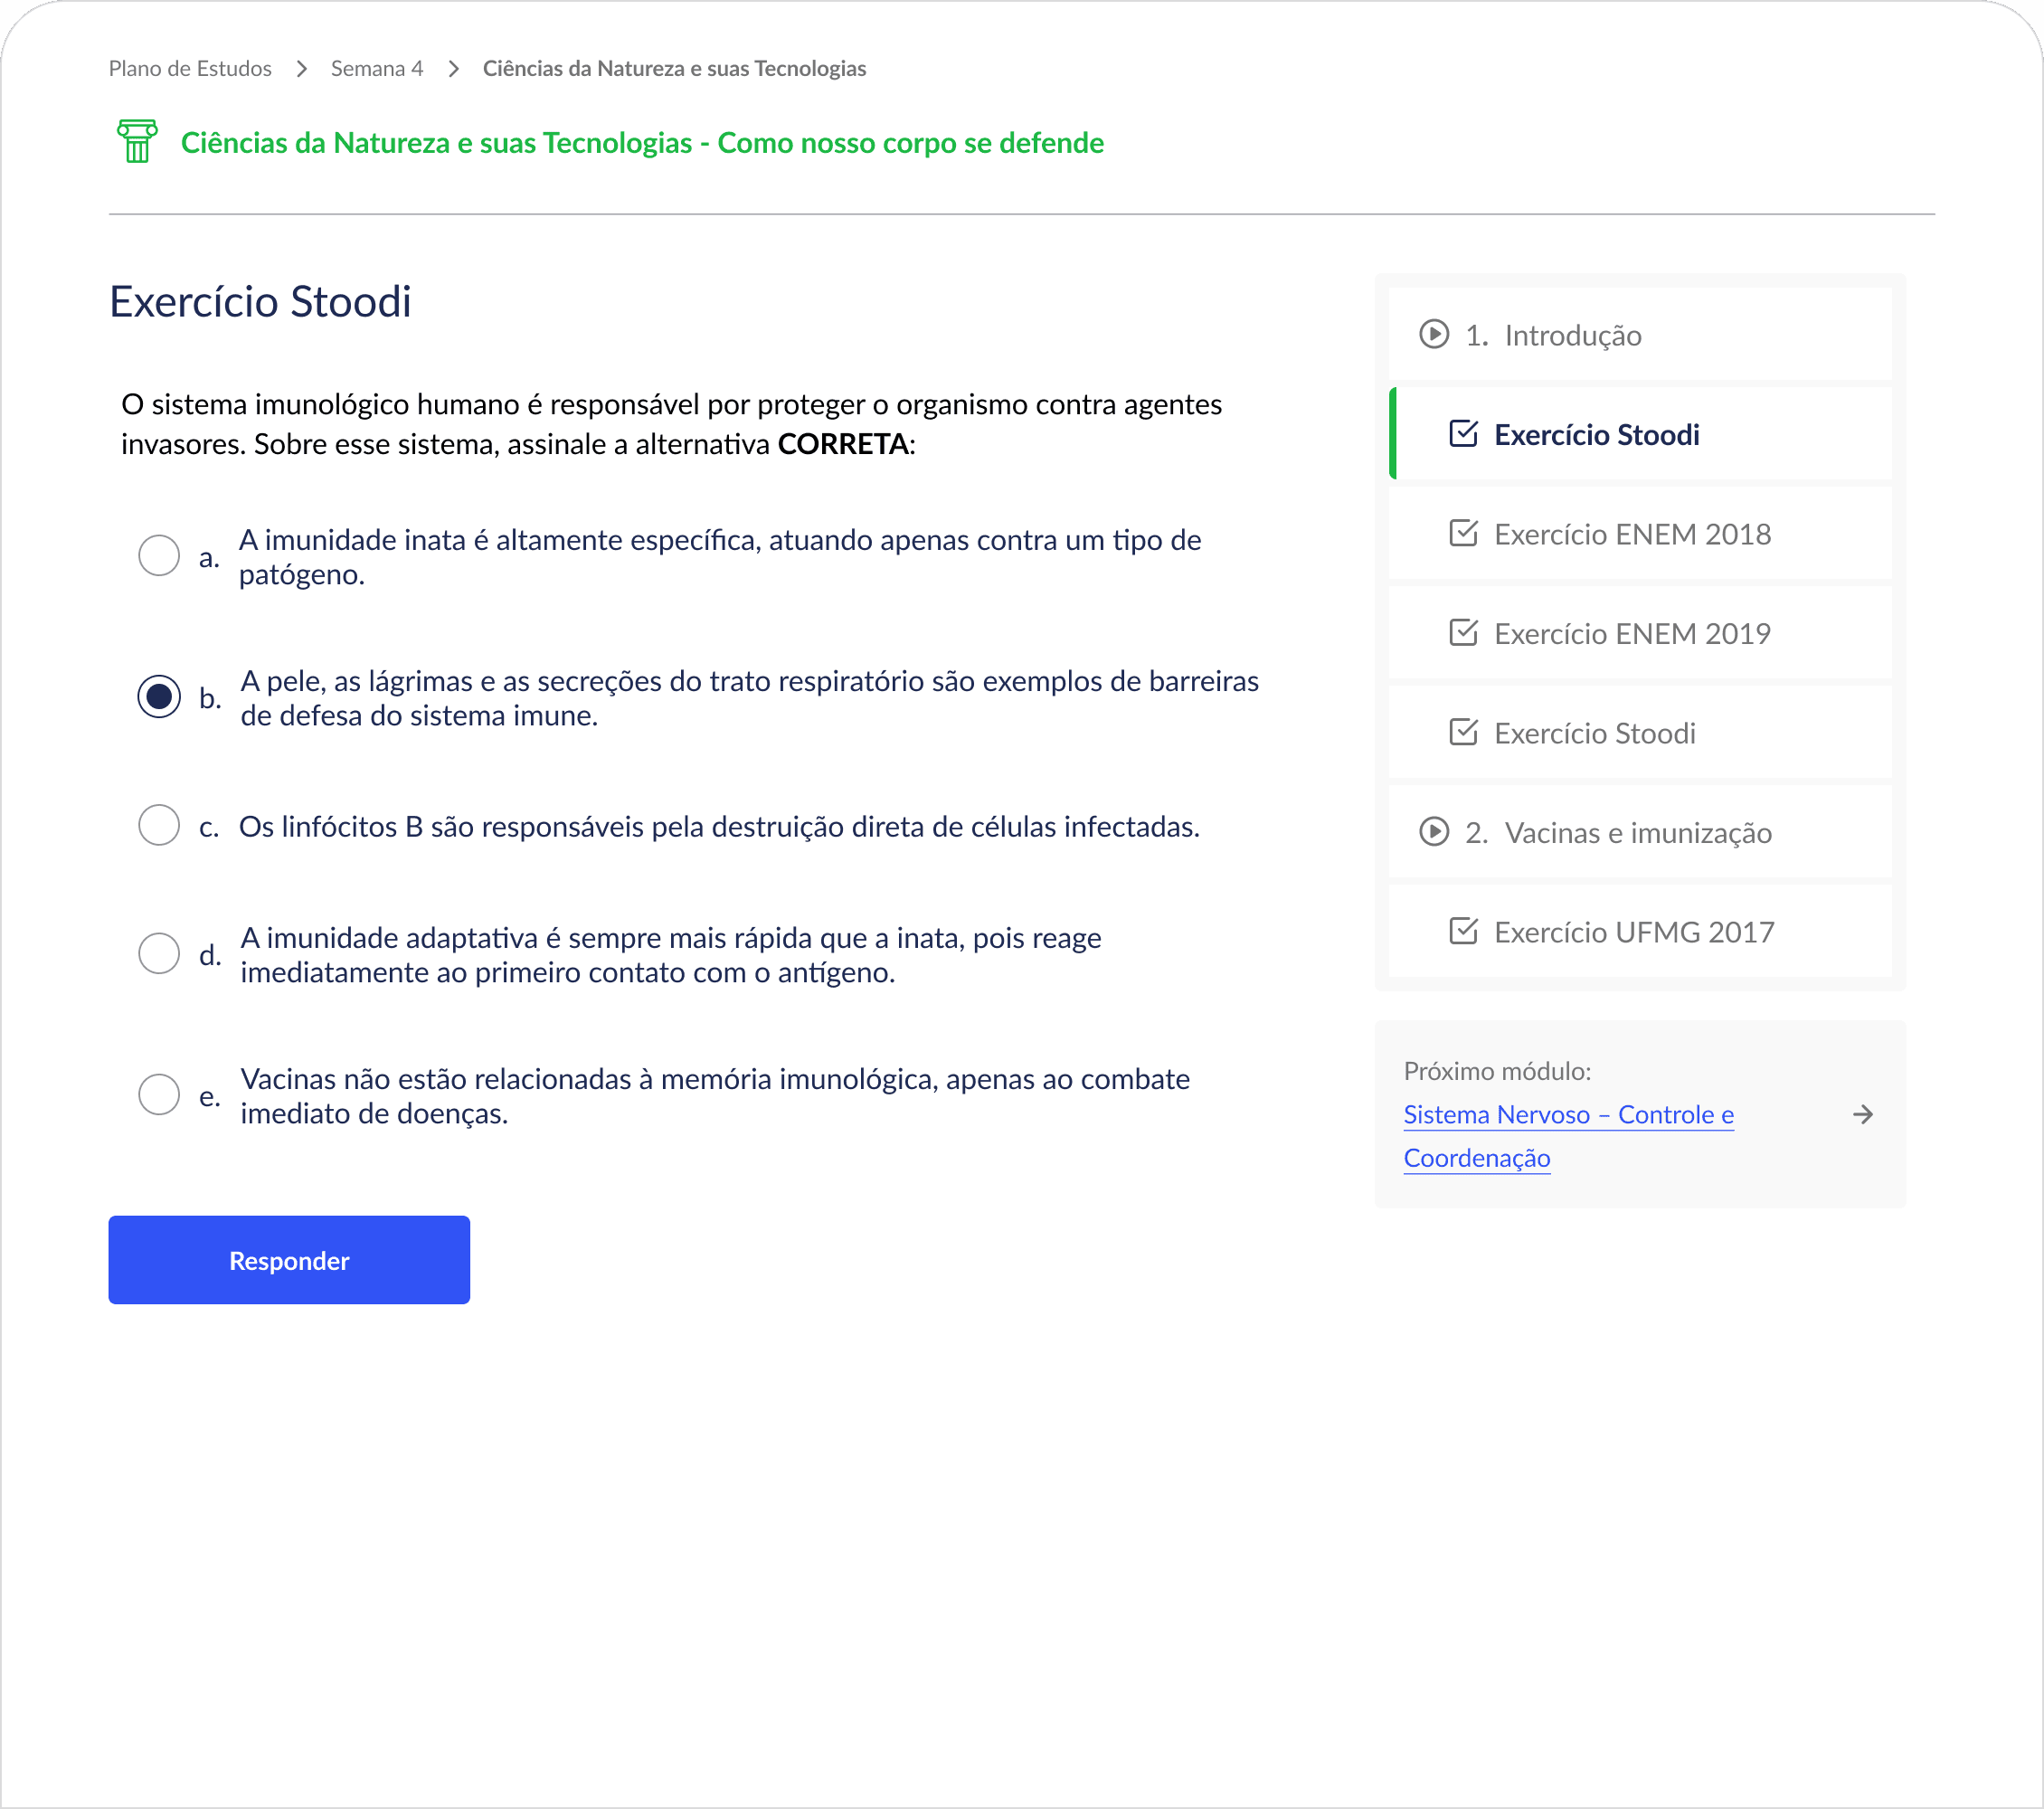Go to Semana 4 breadcrumb
The width and height of the screenshot is (2044, 1809).
pyautogui.click(x=376, y=68)
